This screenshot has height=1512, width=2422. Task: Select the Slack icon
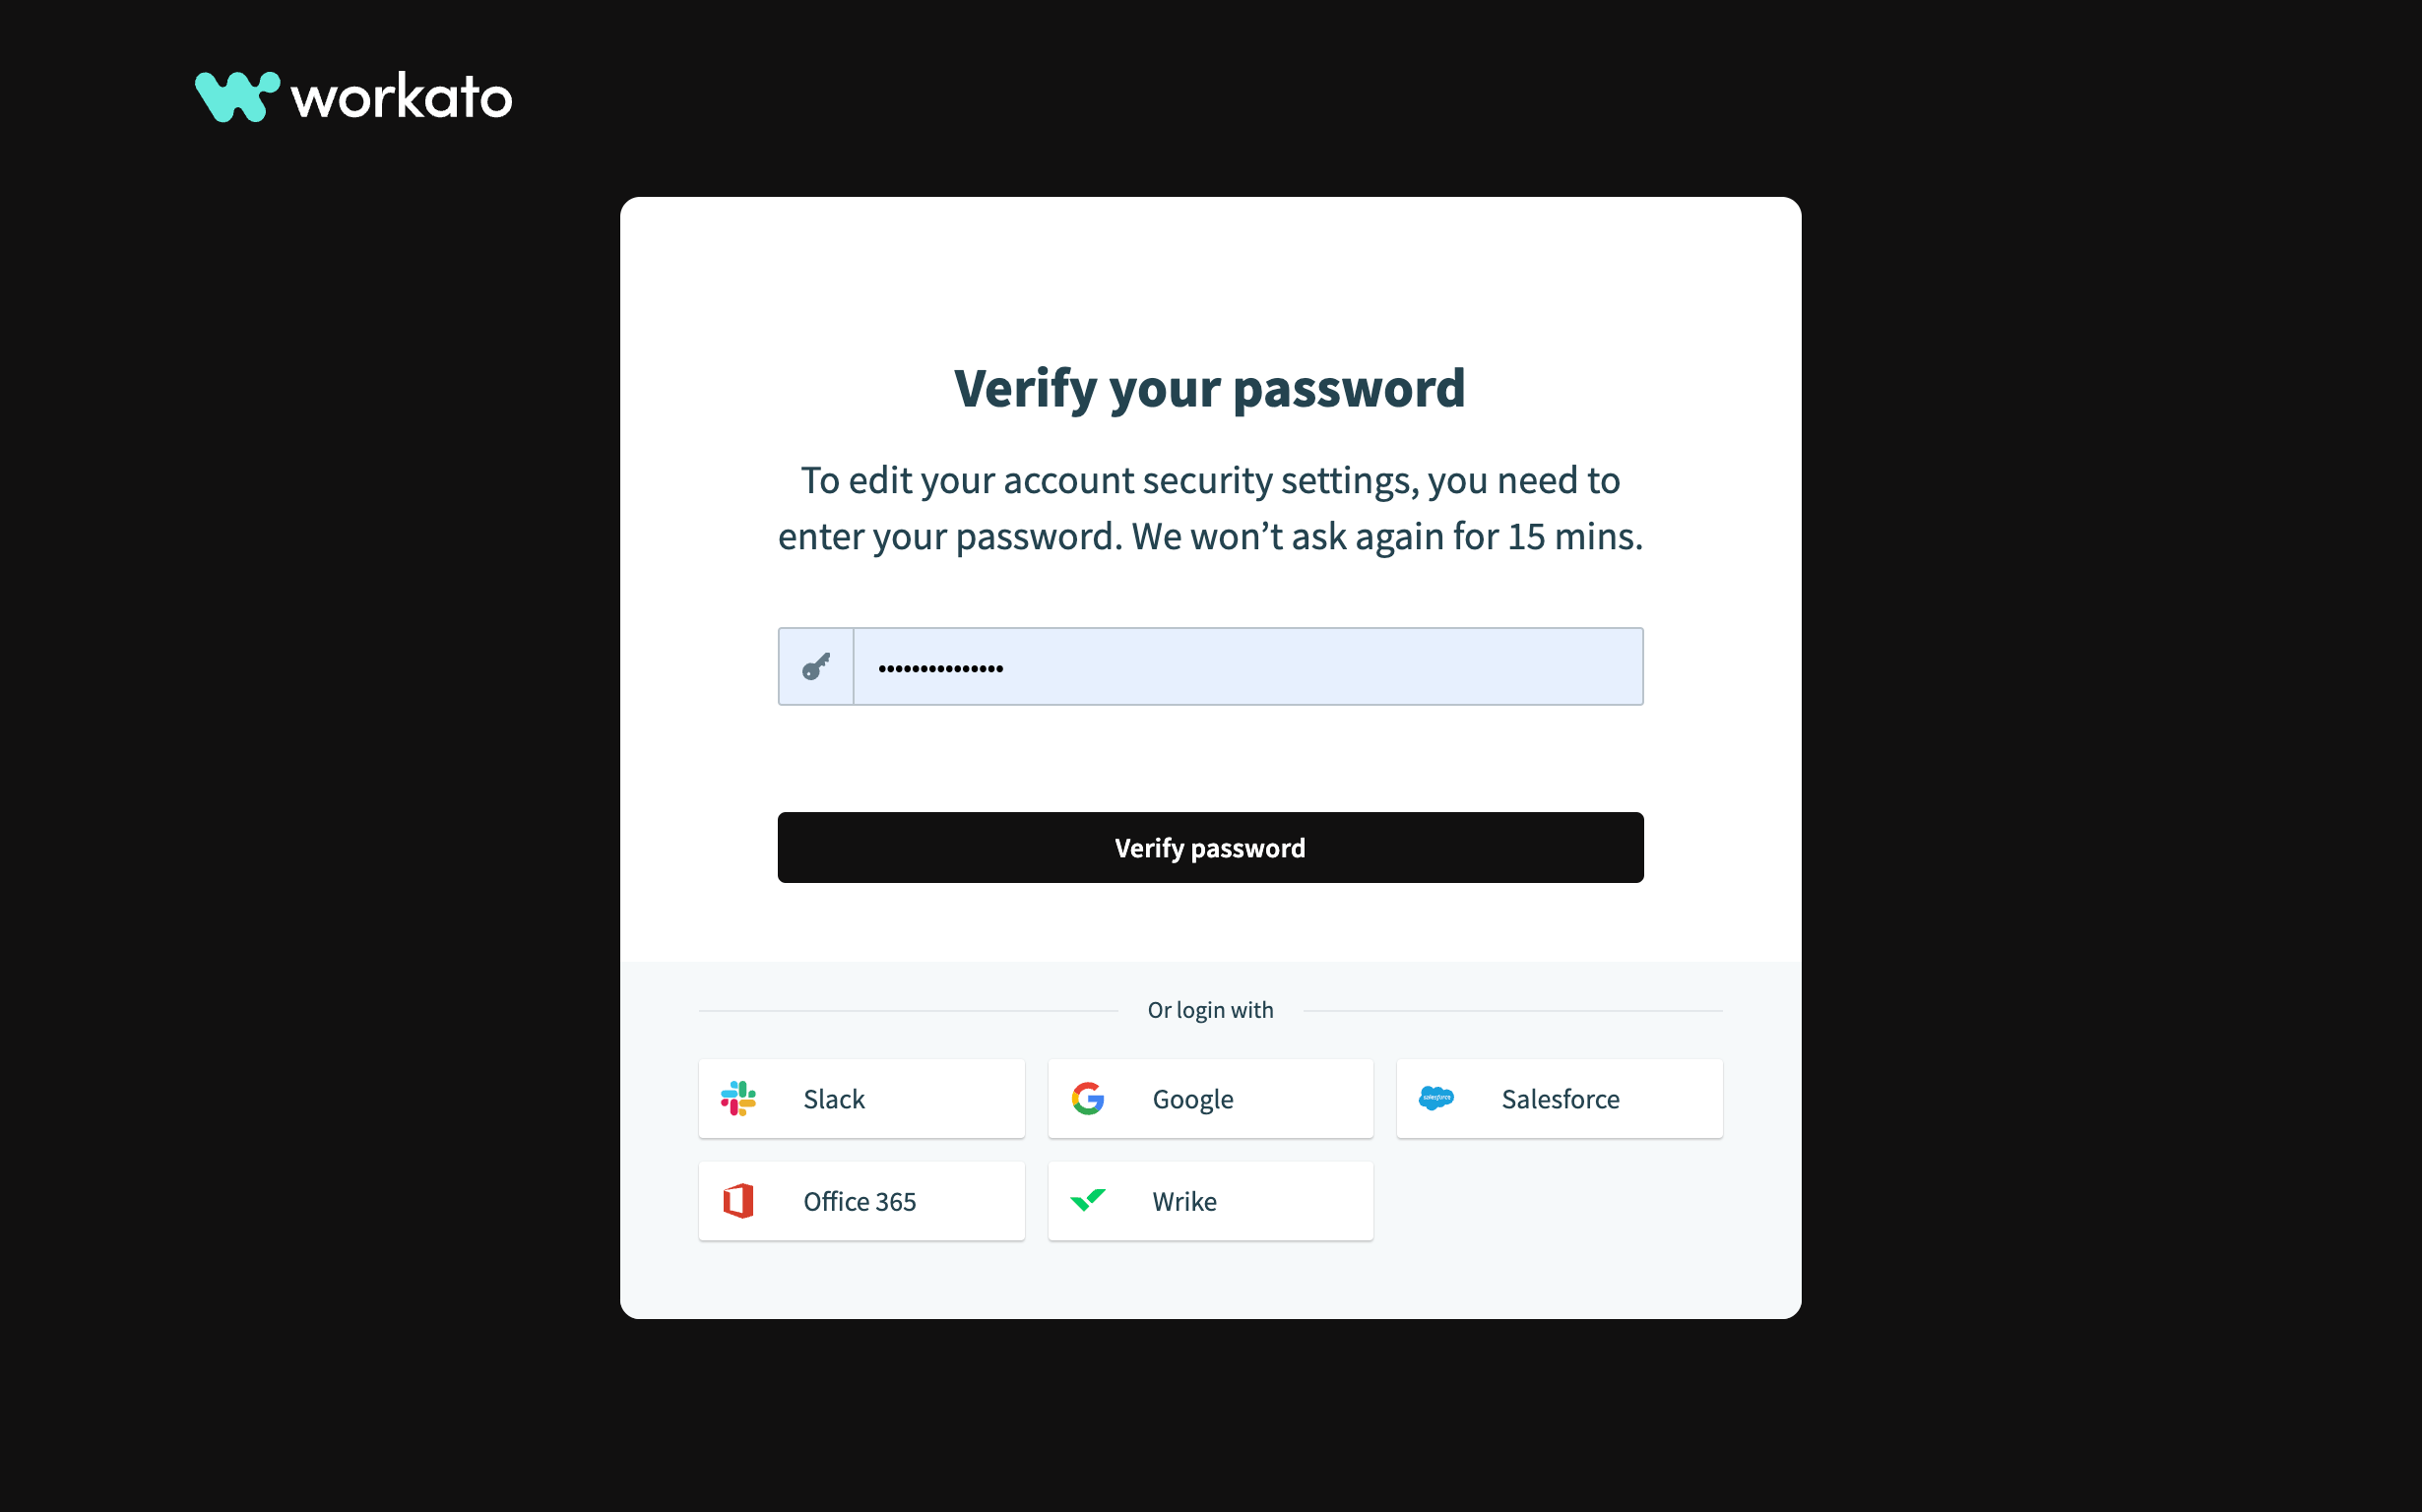739,1098
